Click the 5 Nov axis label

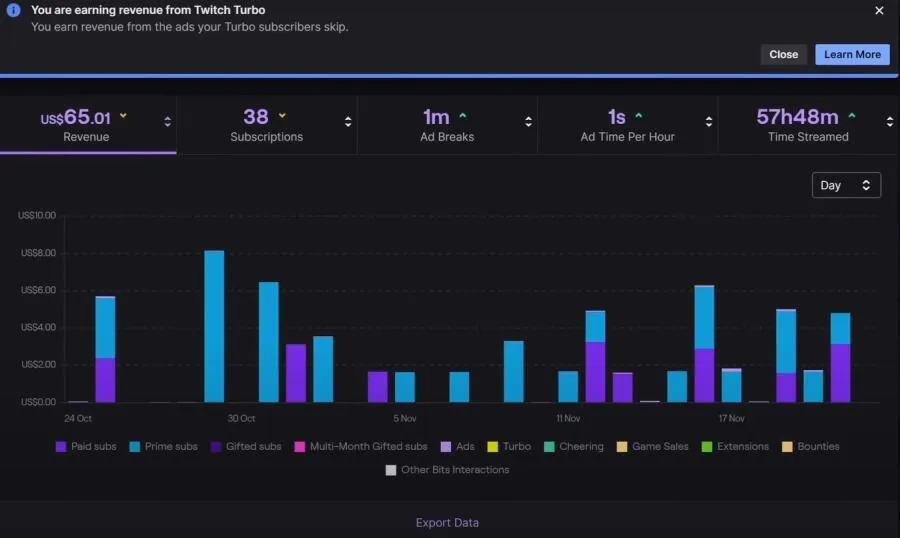click(405, 419)
